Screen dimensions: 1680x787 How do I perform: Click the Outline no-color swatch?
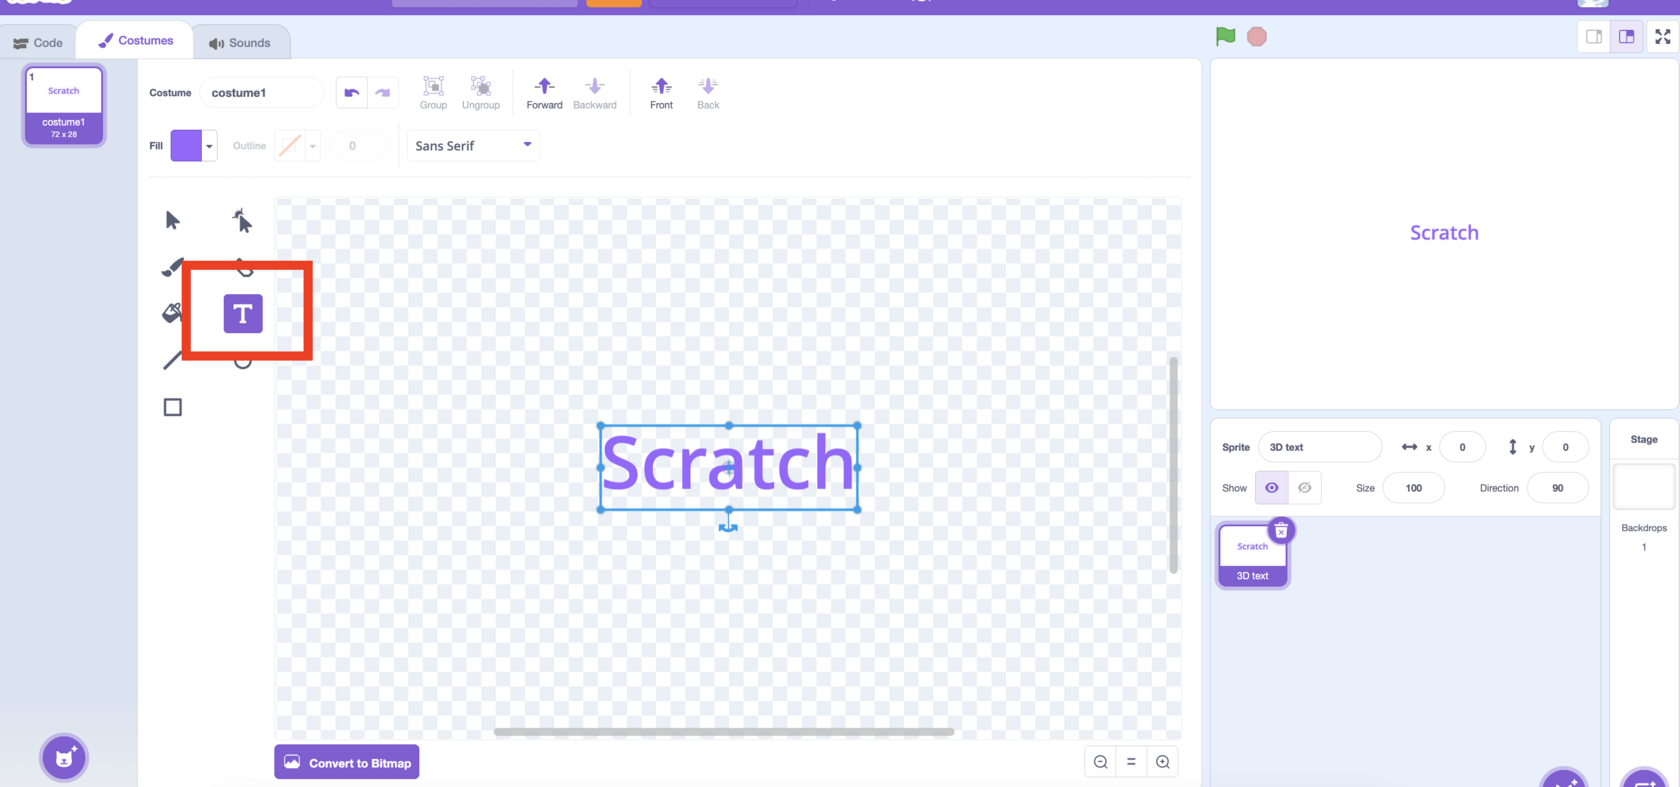point(290,146)
